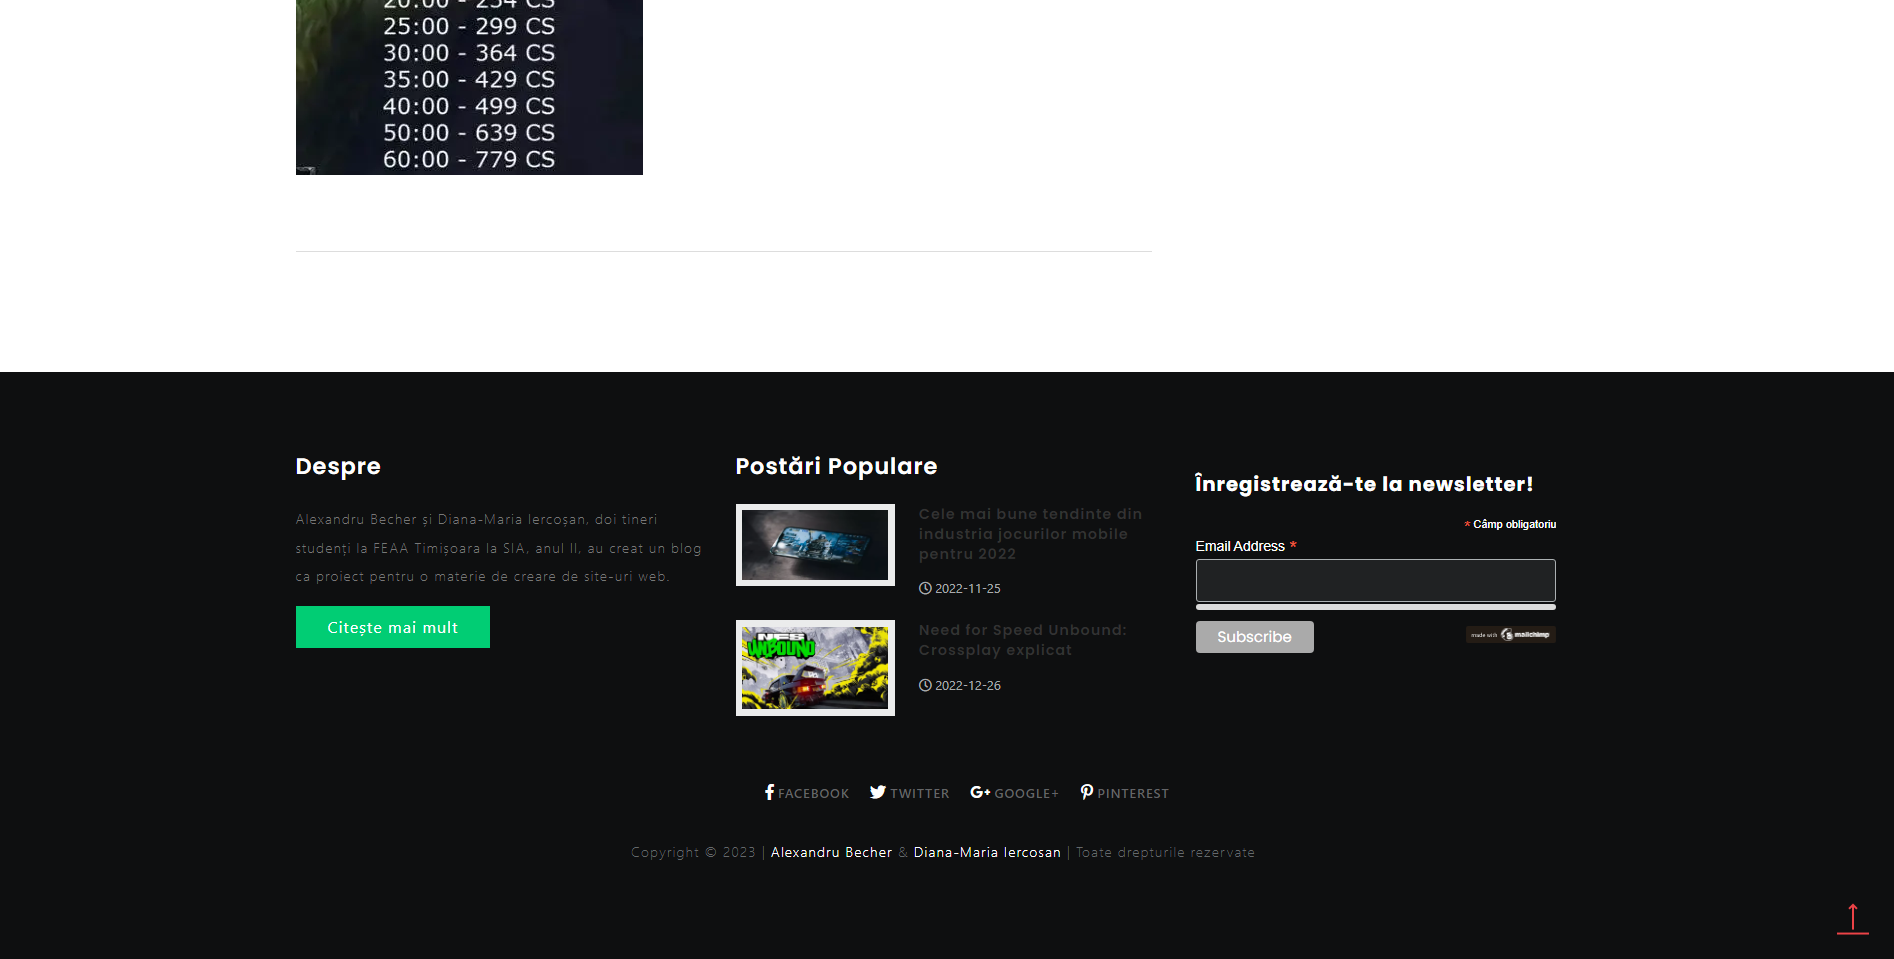This screenshot has width=1894, height=959.
Task: Open 'Cele mai bune tendințe' post title
Action: pos(1030,534)
